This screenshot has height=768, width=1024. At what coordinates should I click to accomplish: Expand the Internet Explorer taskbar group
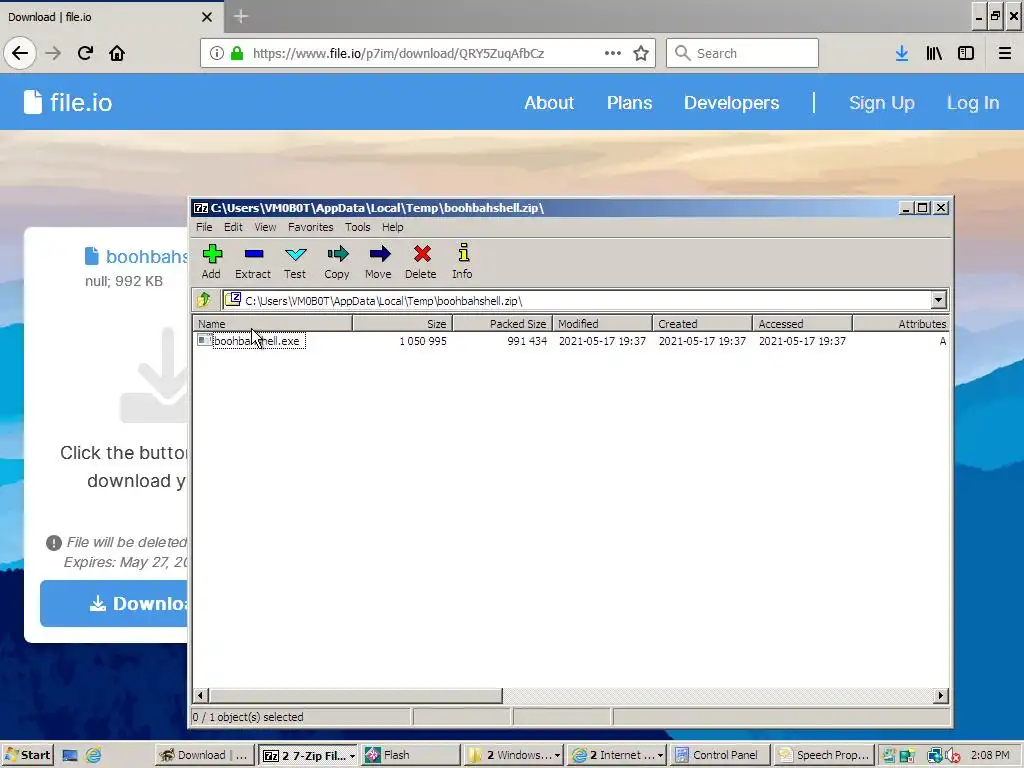click(660, 756)
